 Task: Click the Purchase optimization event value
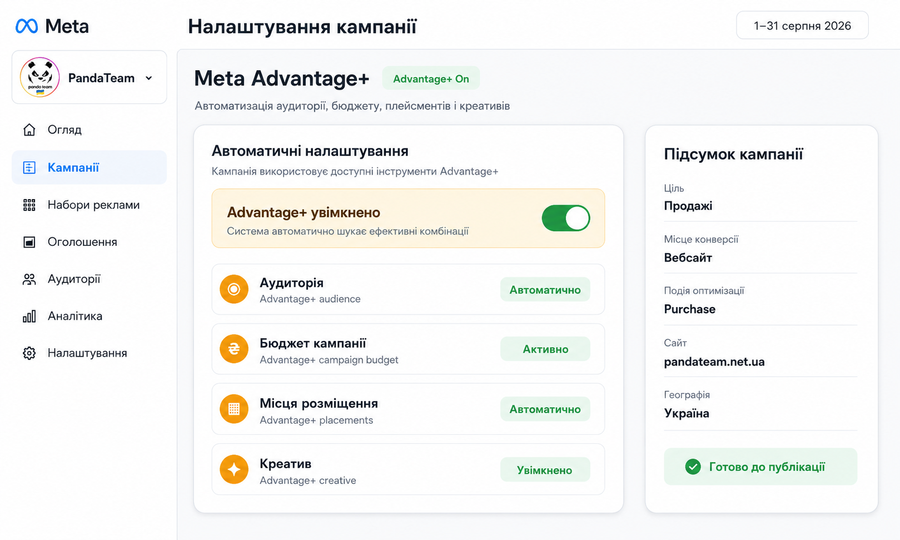point(690,309)
